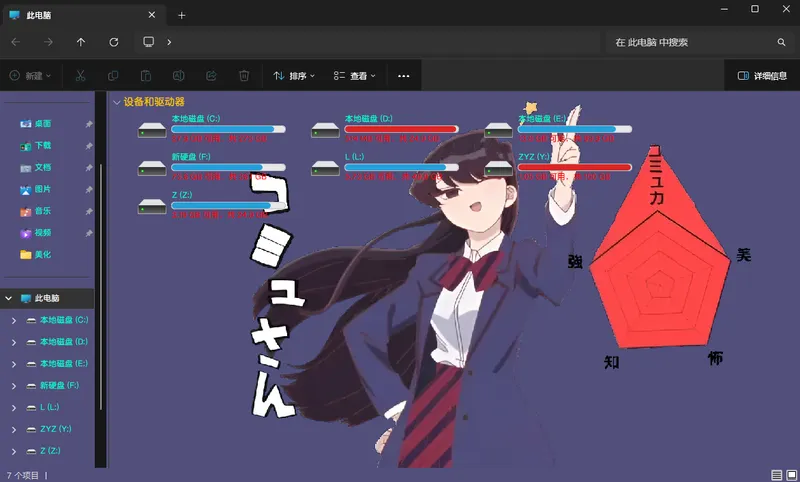Open the ZYZ (Y:) drive icon
The image size is (800, 482).
(x=498, y=168)
